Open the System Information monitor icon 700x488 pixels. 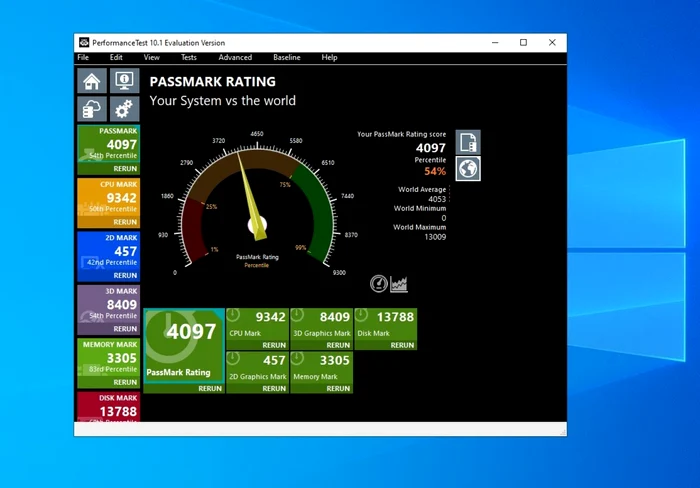click(125, 81)
